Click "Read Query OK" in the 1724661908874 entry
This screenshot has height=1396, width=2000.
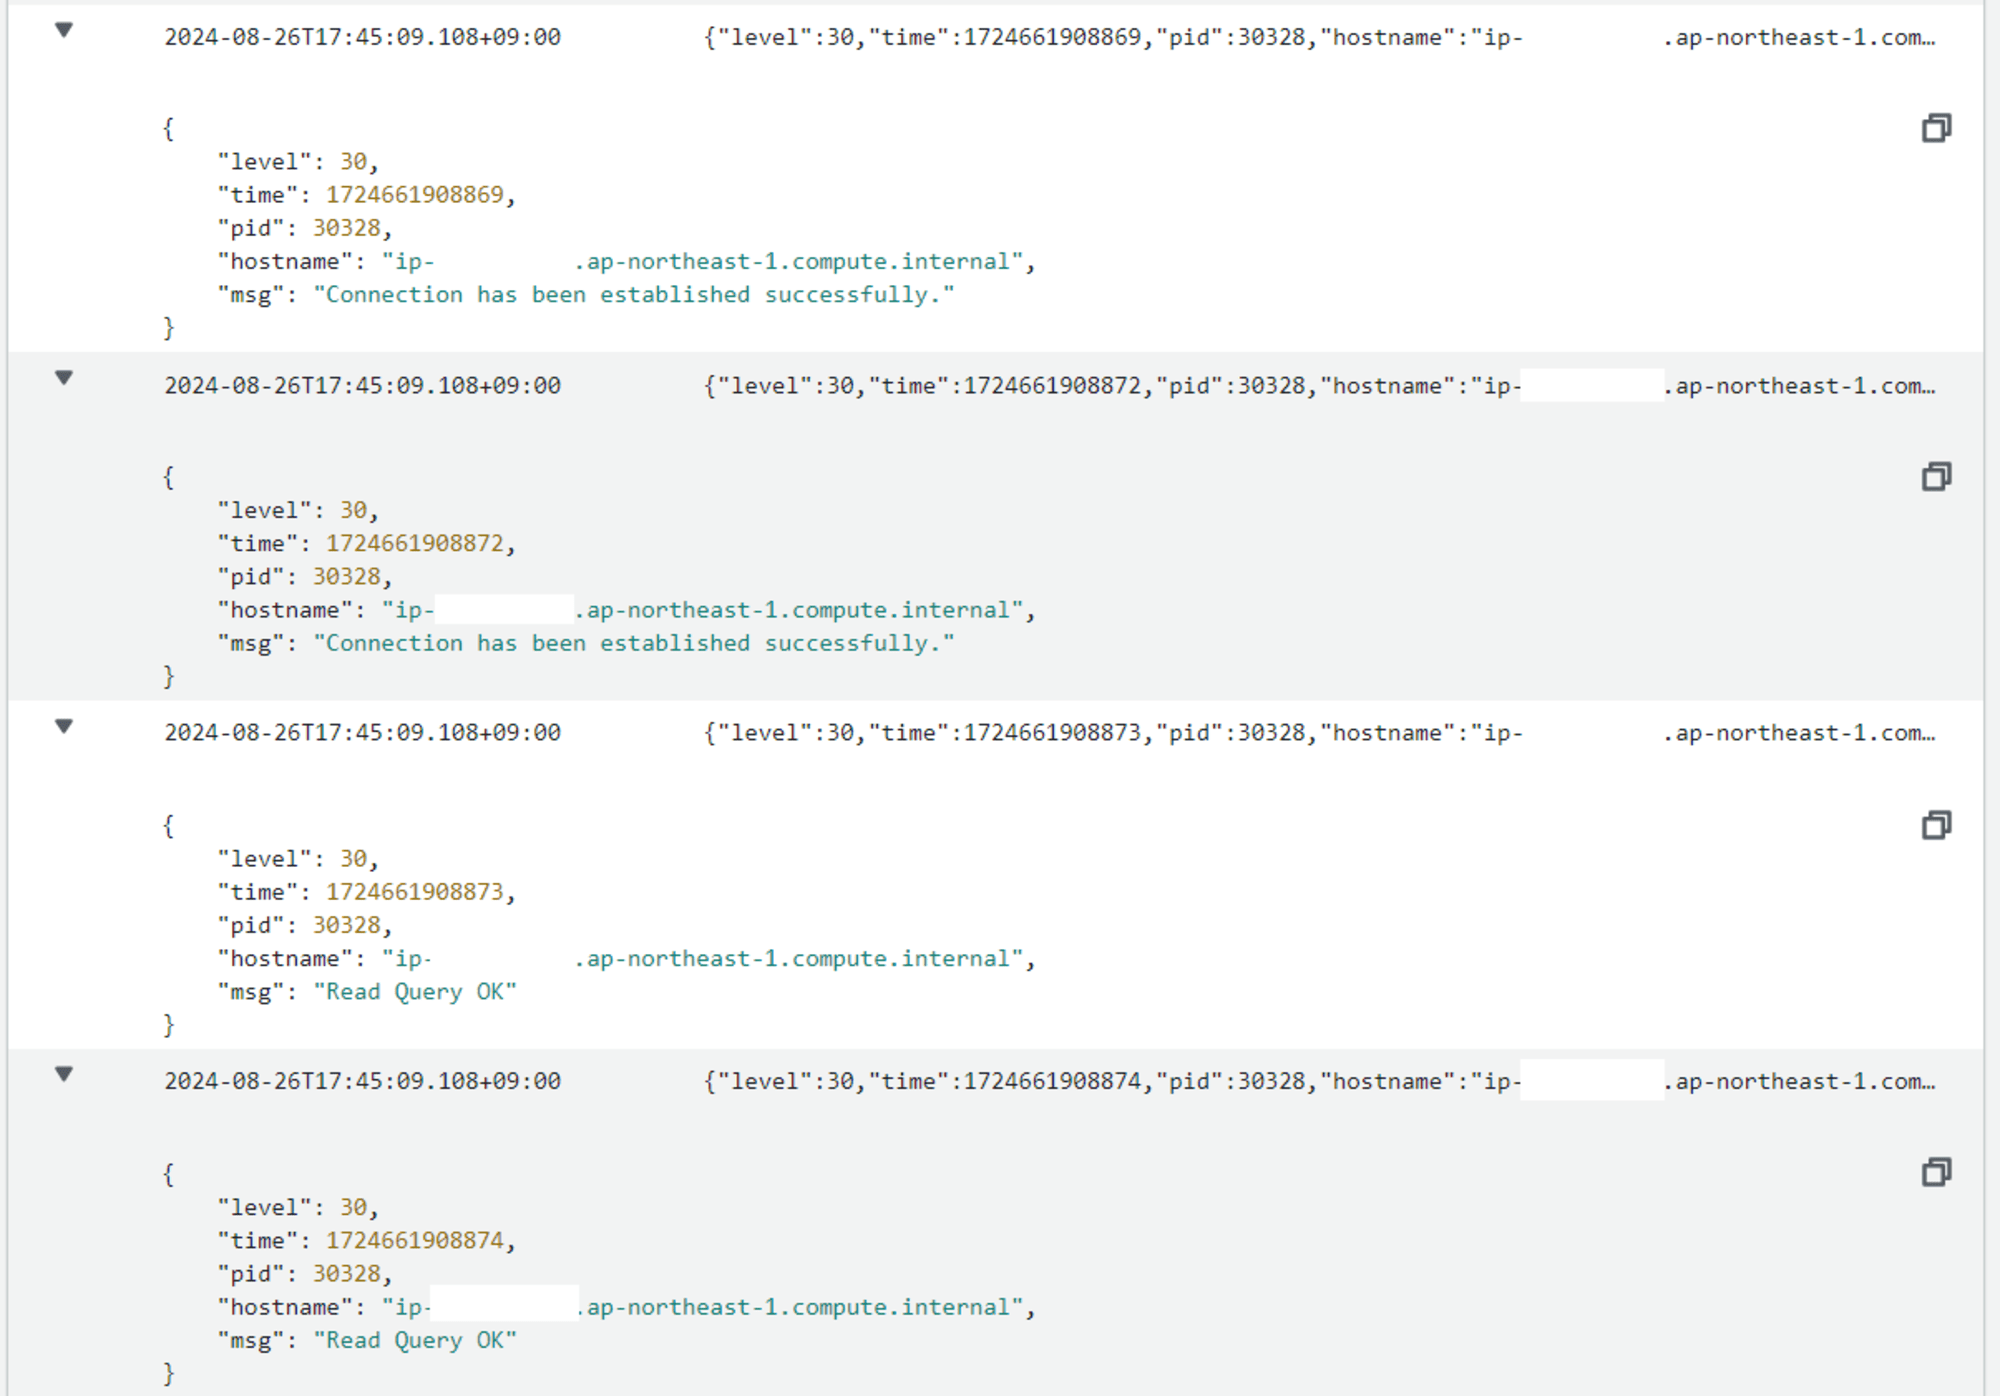tap(415, 1340)
